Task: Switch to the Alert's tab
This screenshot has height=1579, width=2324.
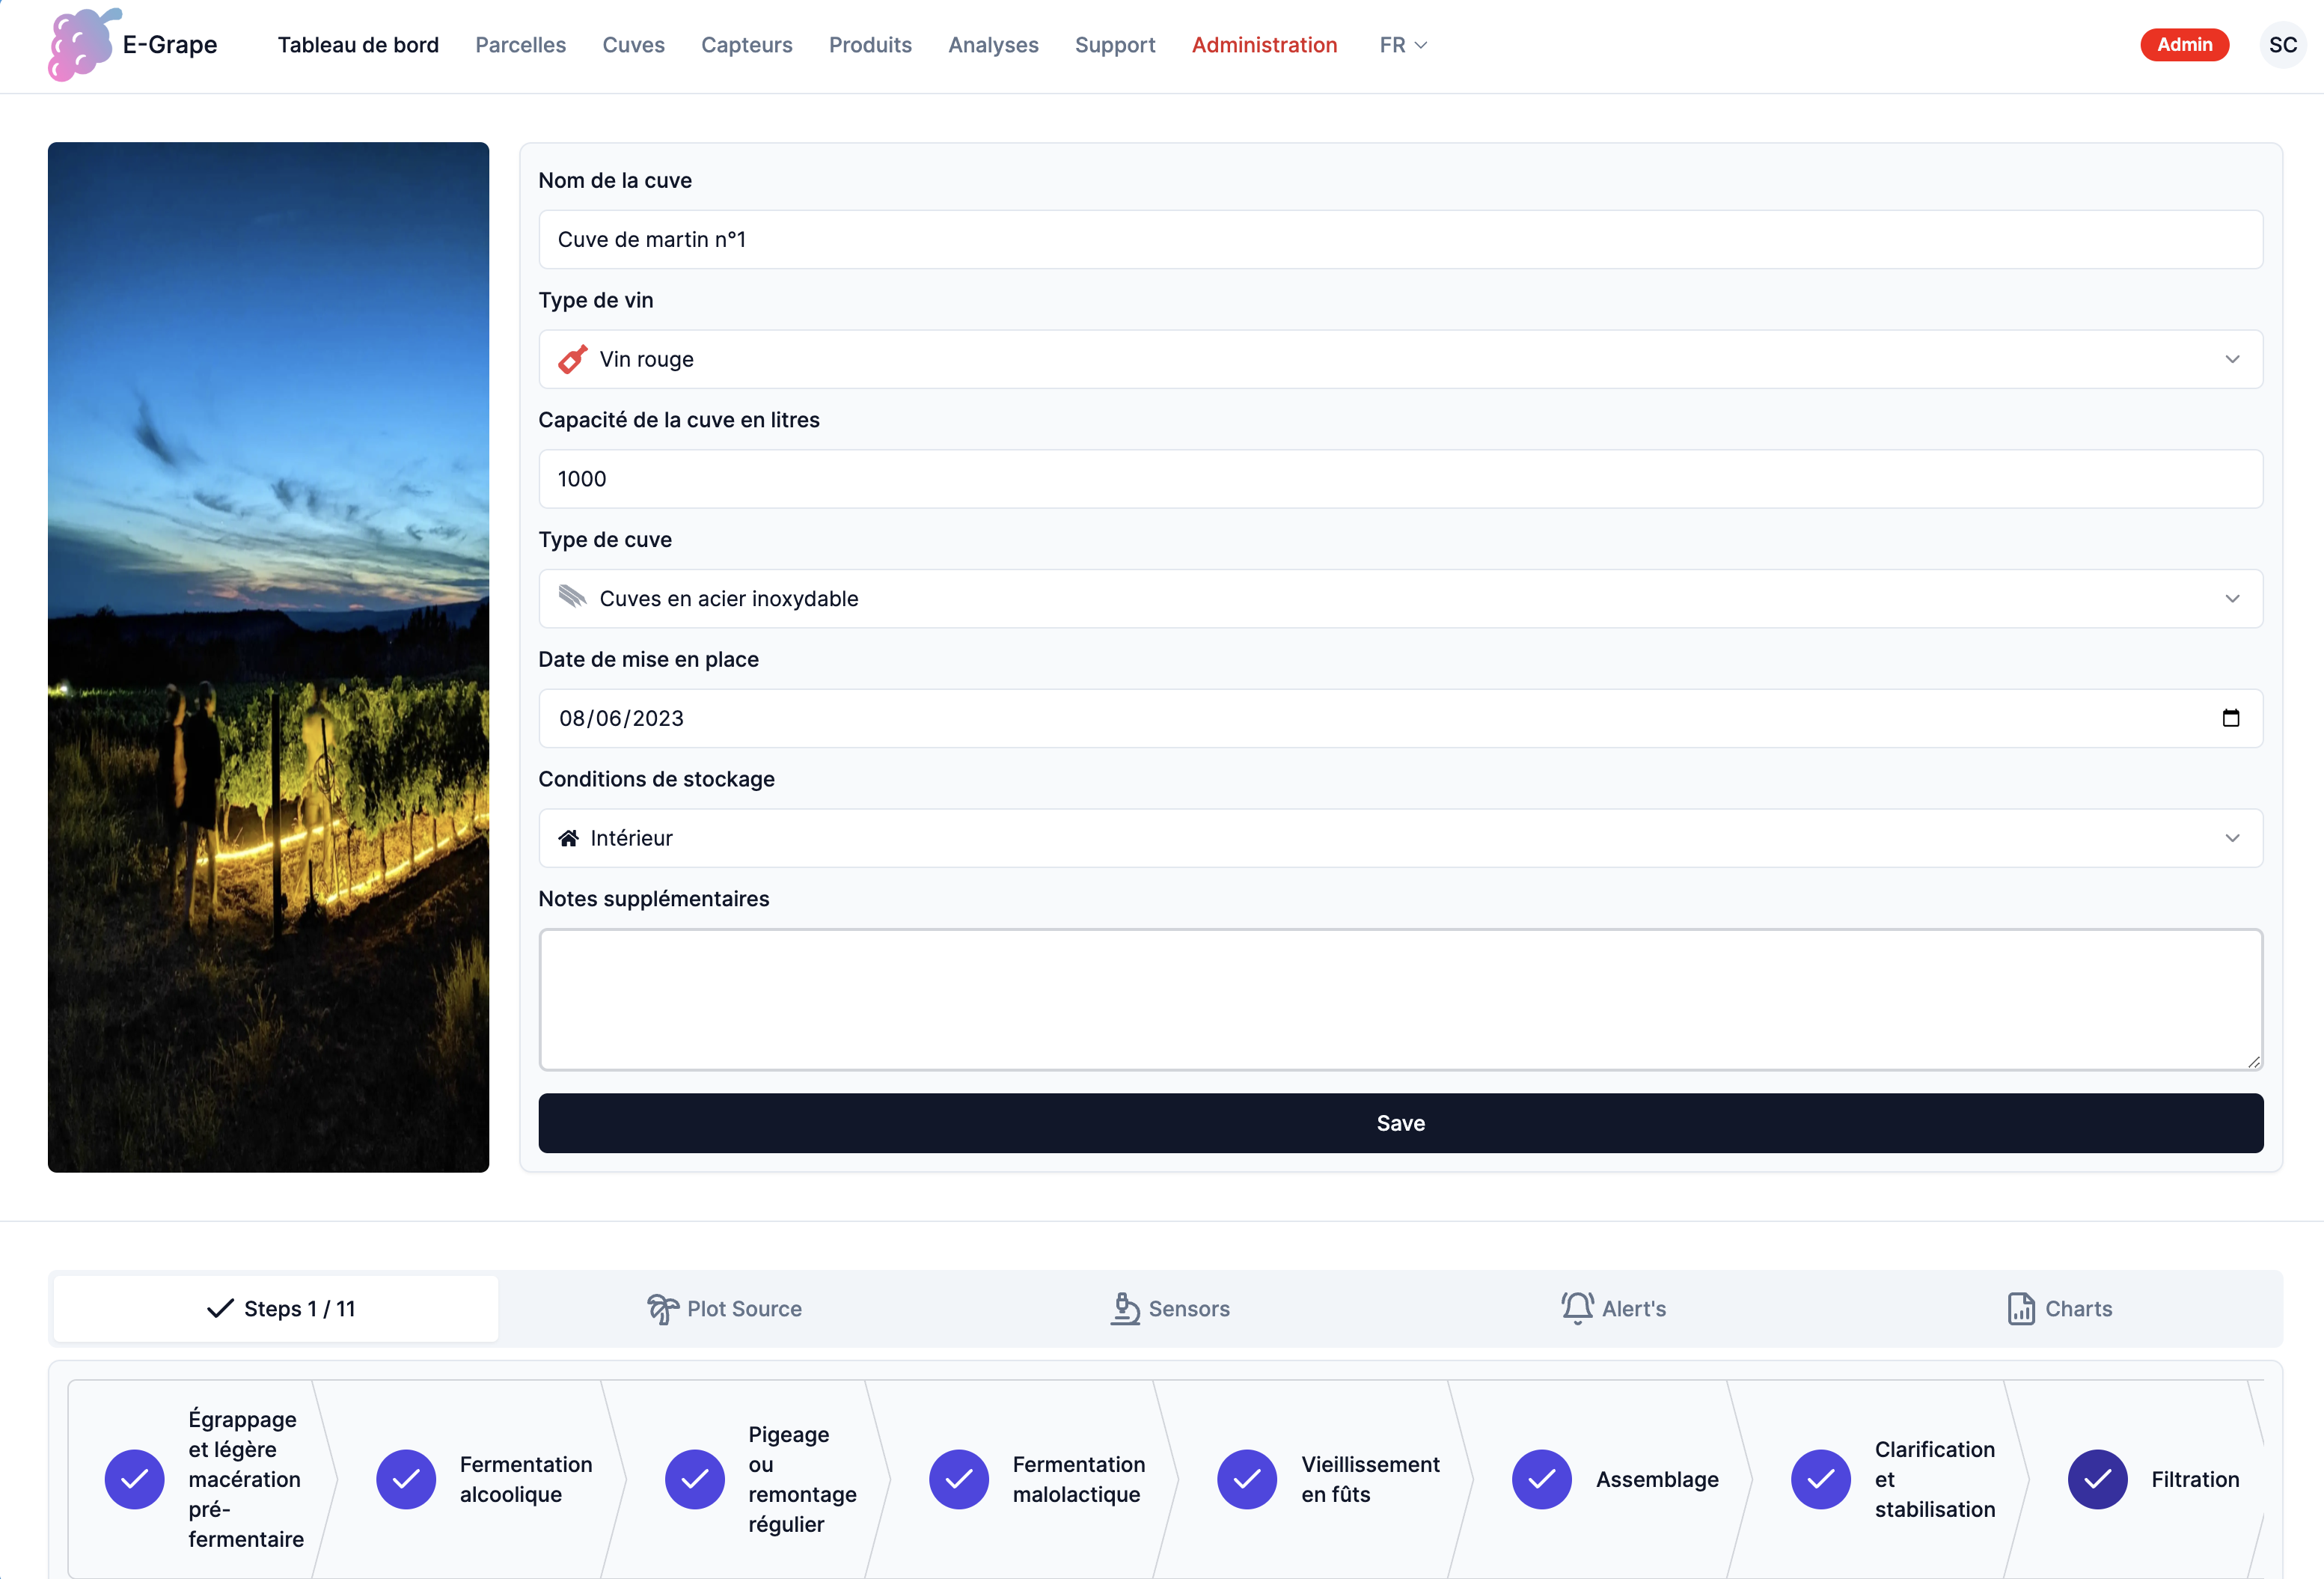Action: (1614, 1308)
